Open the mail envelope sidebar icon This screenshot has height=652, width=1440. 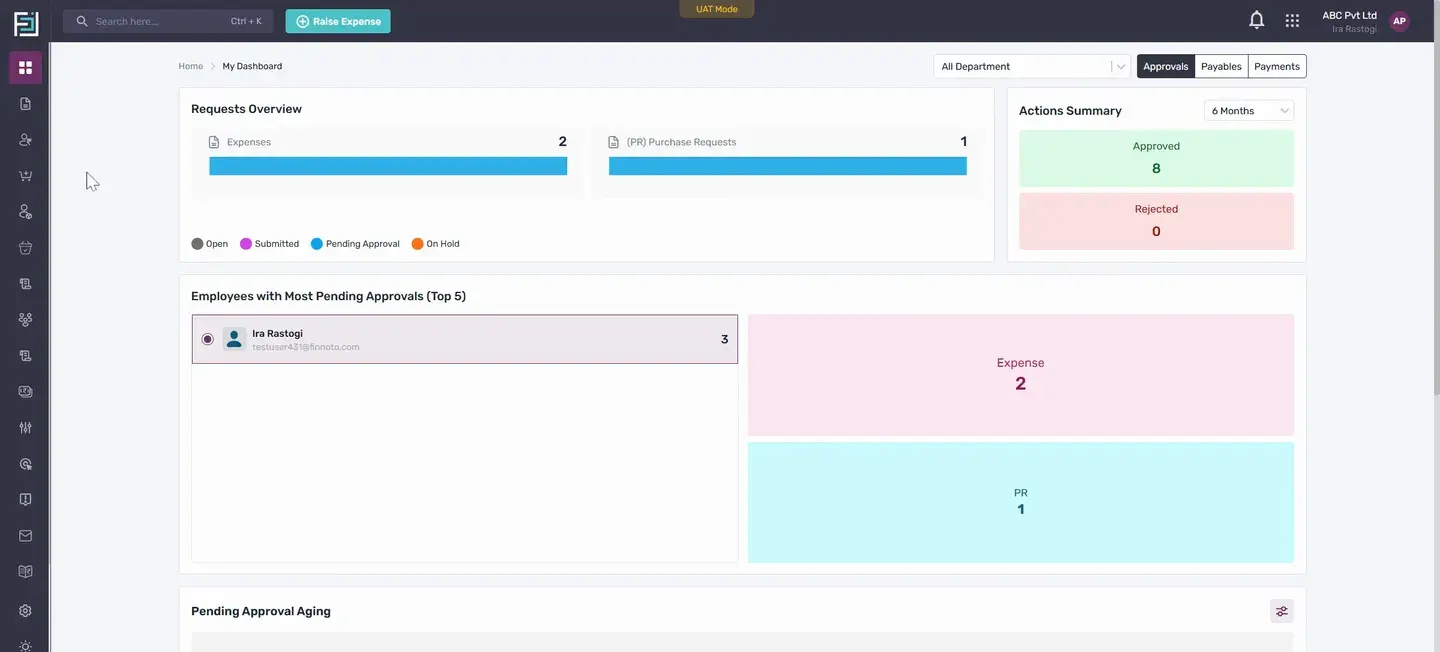pos(25,536)
